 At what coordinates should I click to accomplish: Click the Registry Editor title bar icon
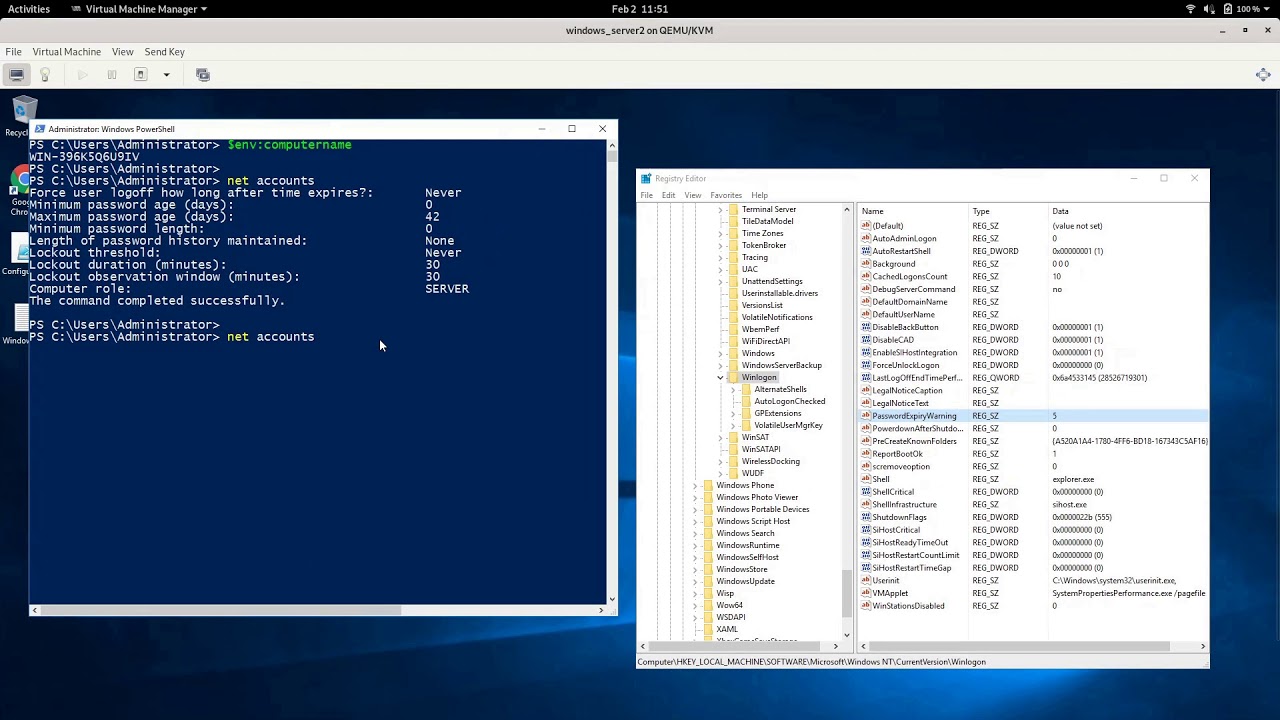[647, 179]
